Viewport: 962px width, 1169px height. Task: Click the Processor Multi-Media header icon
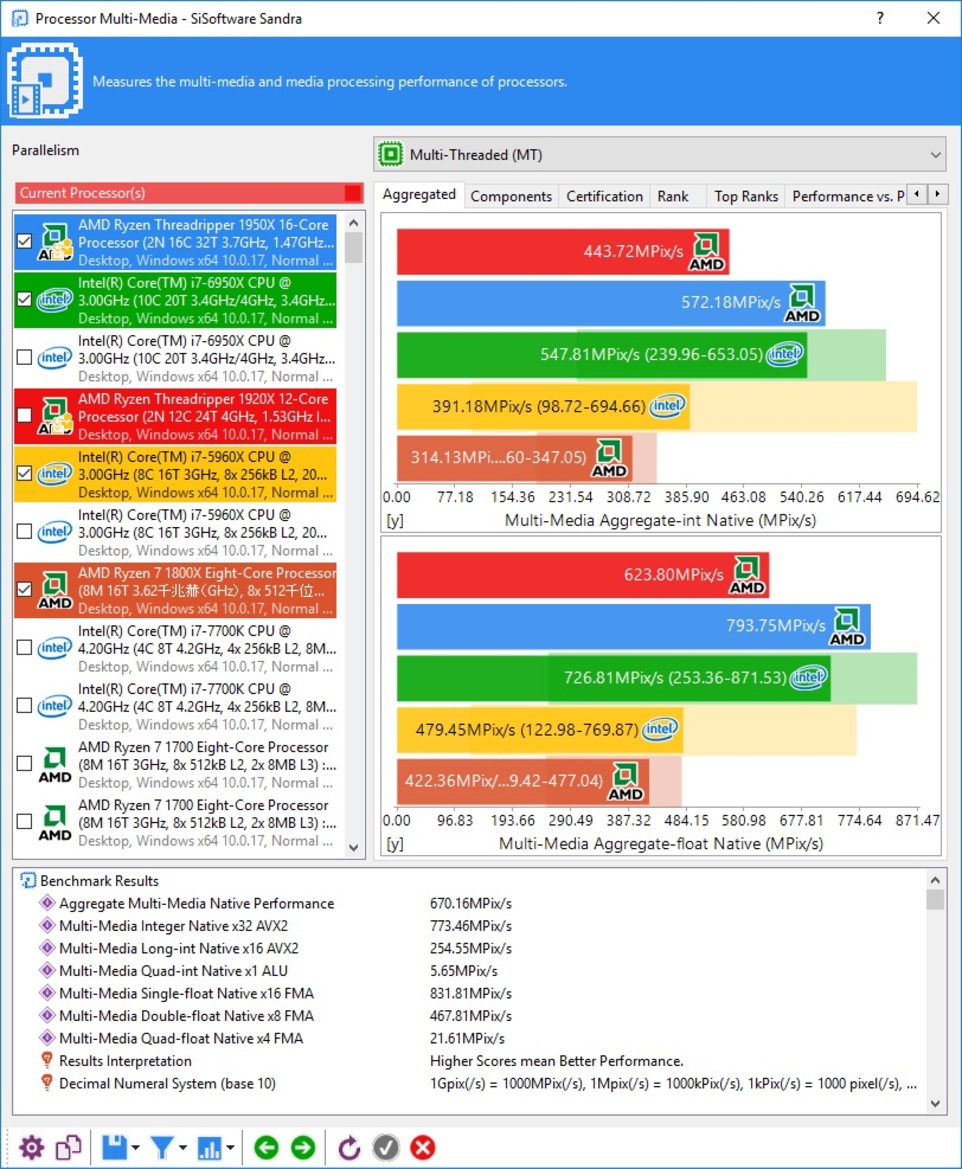pos(45,80)
